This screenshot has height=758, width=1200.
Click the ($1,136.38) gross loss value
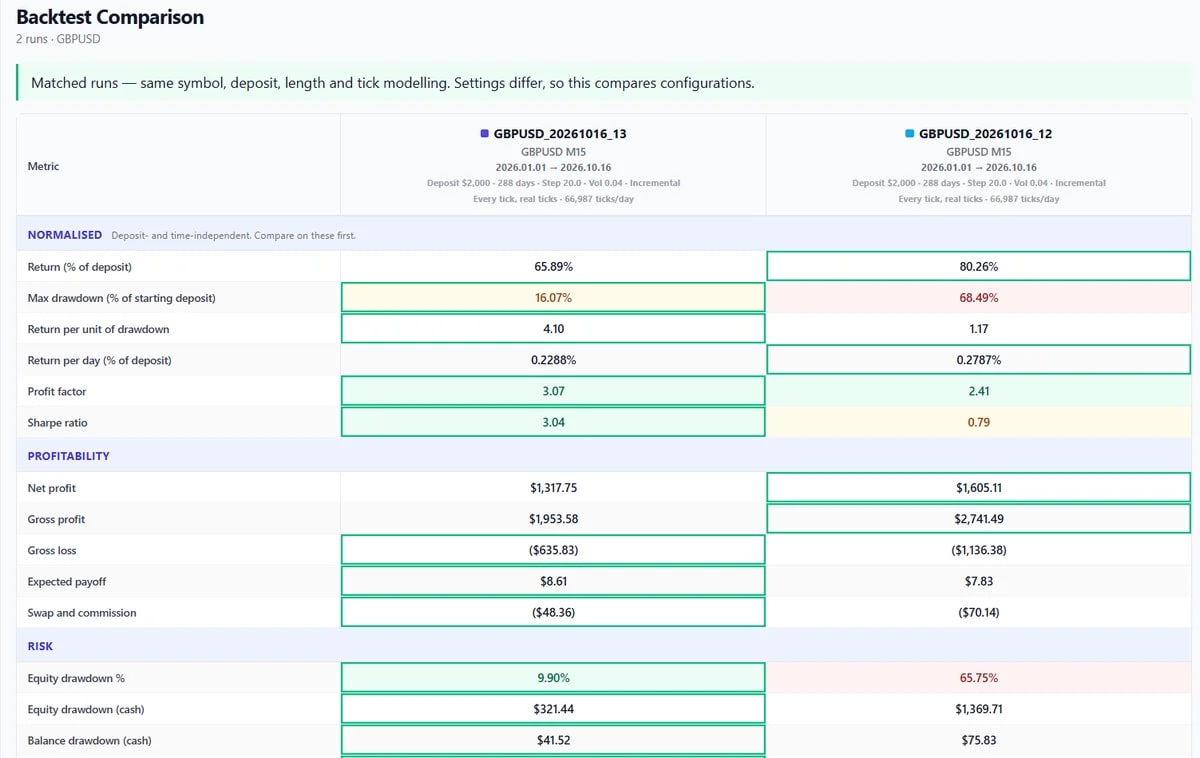coord(978,550)
